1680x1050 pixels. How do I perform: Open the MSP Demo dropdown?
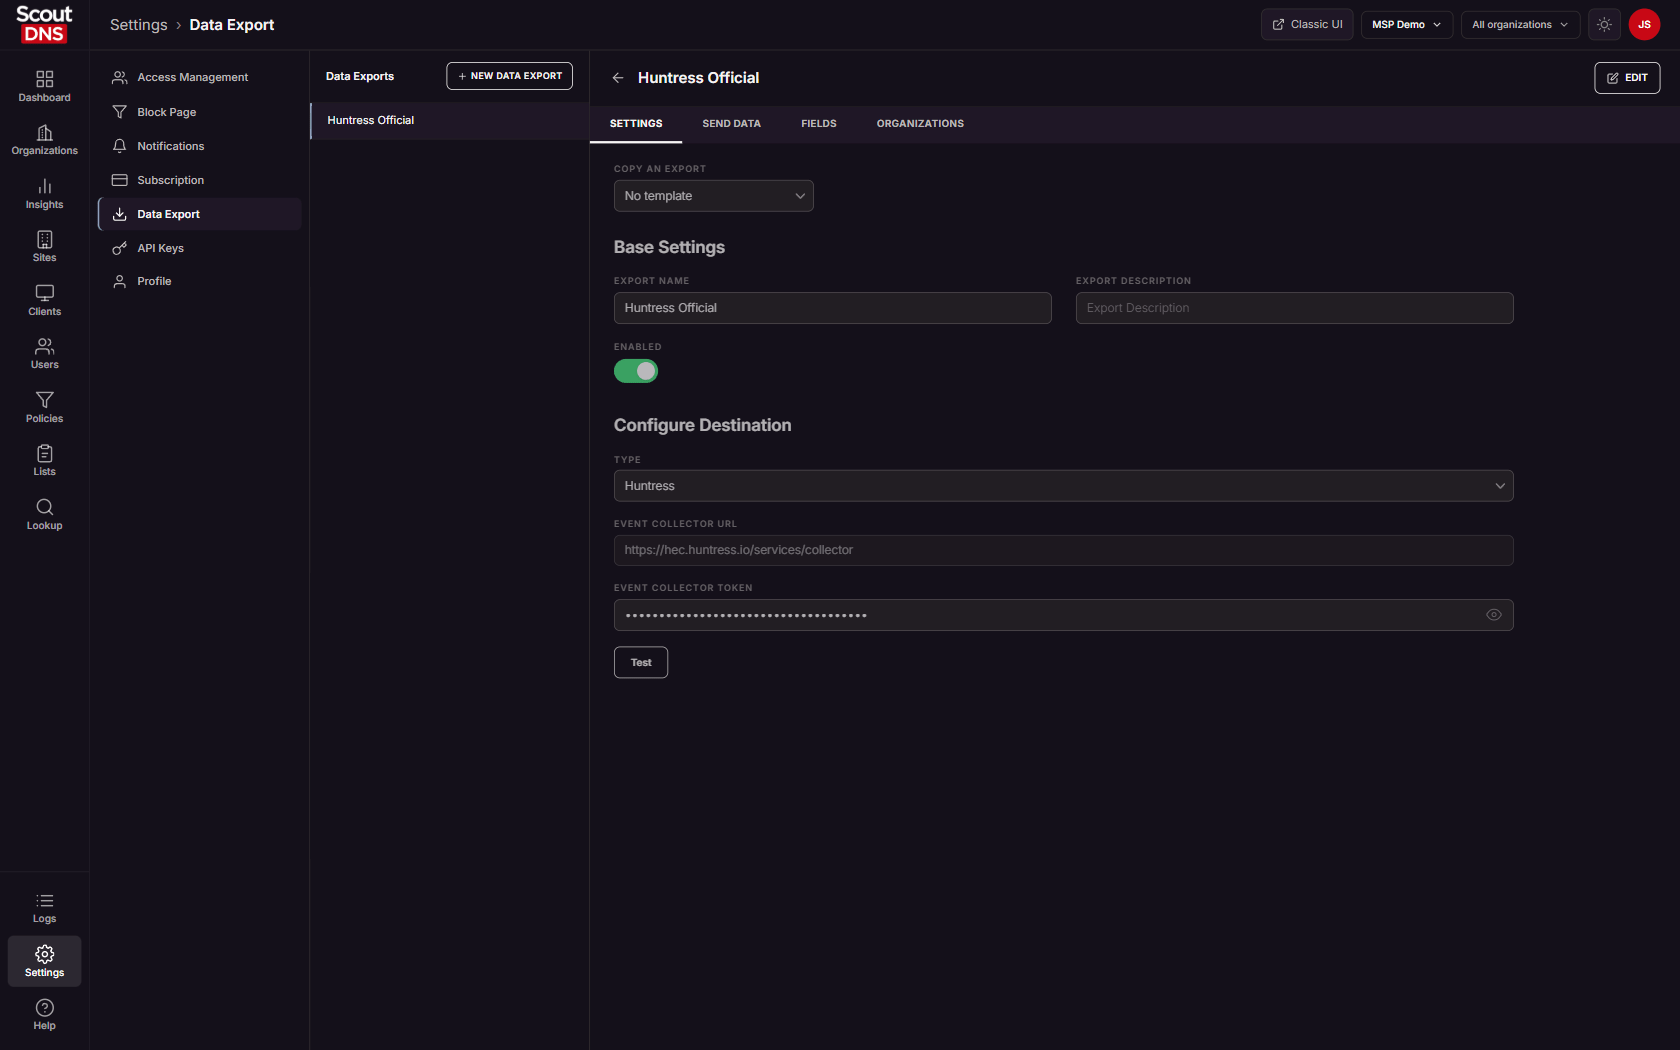1406,24
